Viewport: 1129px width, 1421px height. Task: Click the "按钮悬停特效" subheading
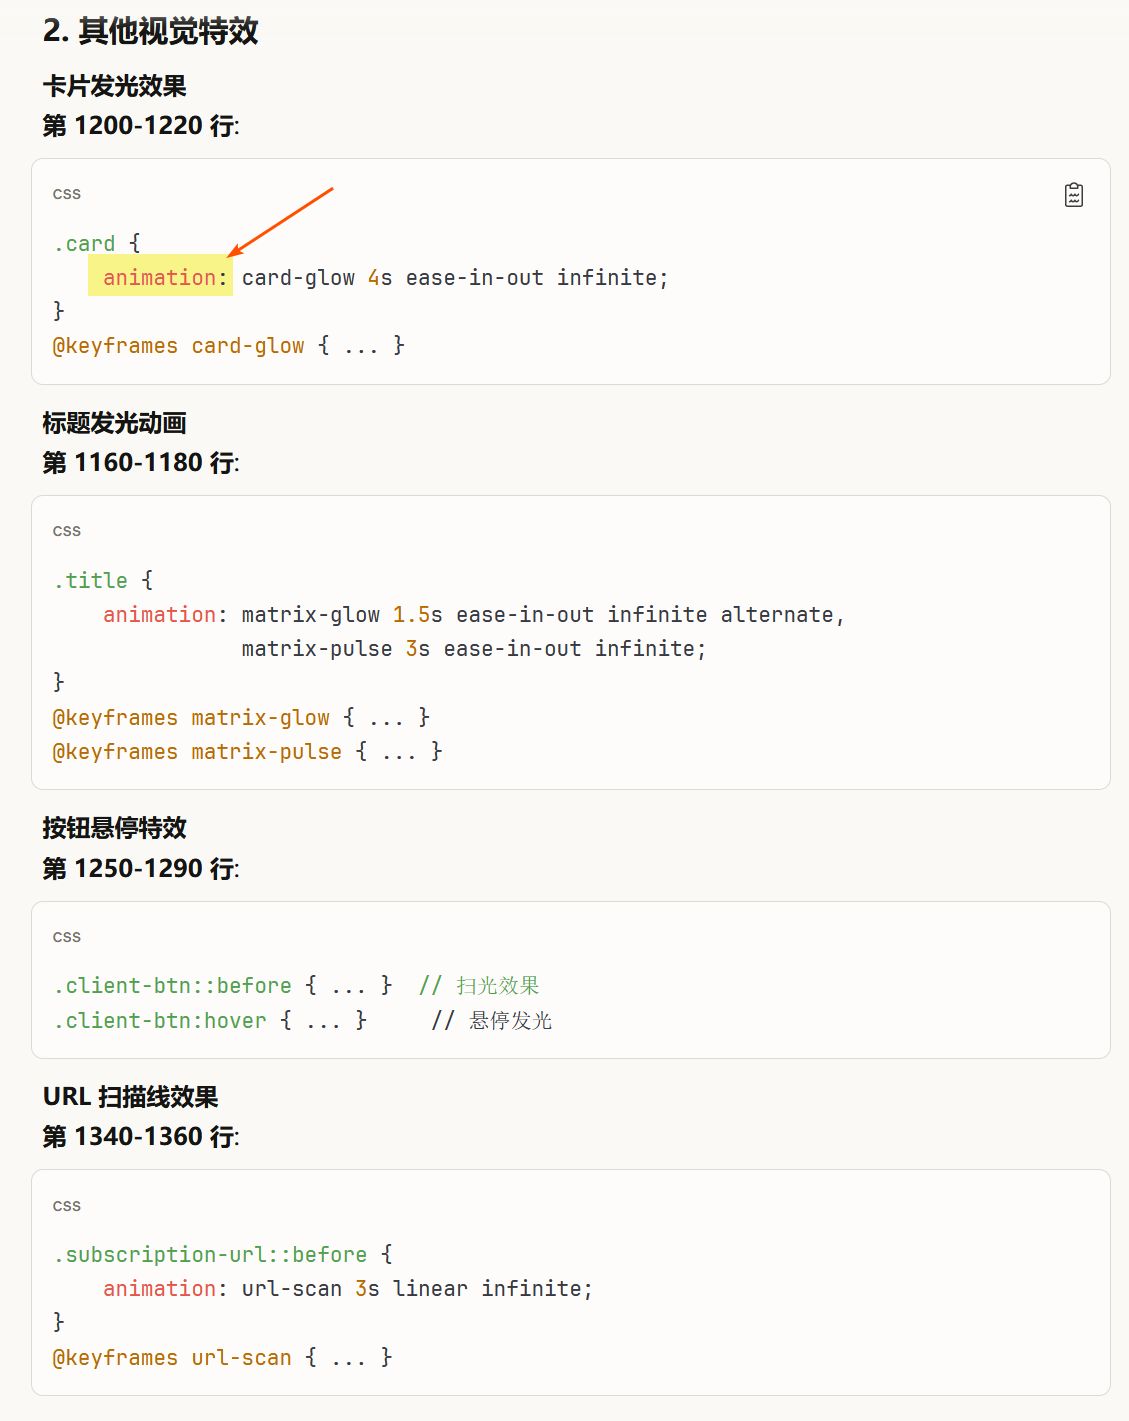[114, 828]
